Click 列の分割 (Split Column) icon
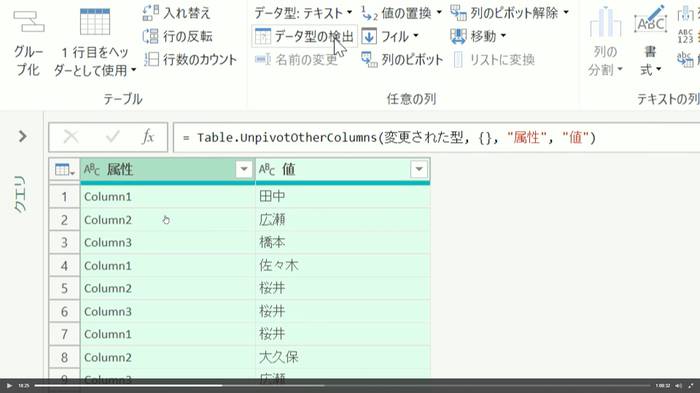Viewport: 700px width, 393px height. (x=605, y=22)
